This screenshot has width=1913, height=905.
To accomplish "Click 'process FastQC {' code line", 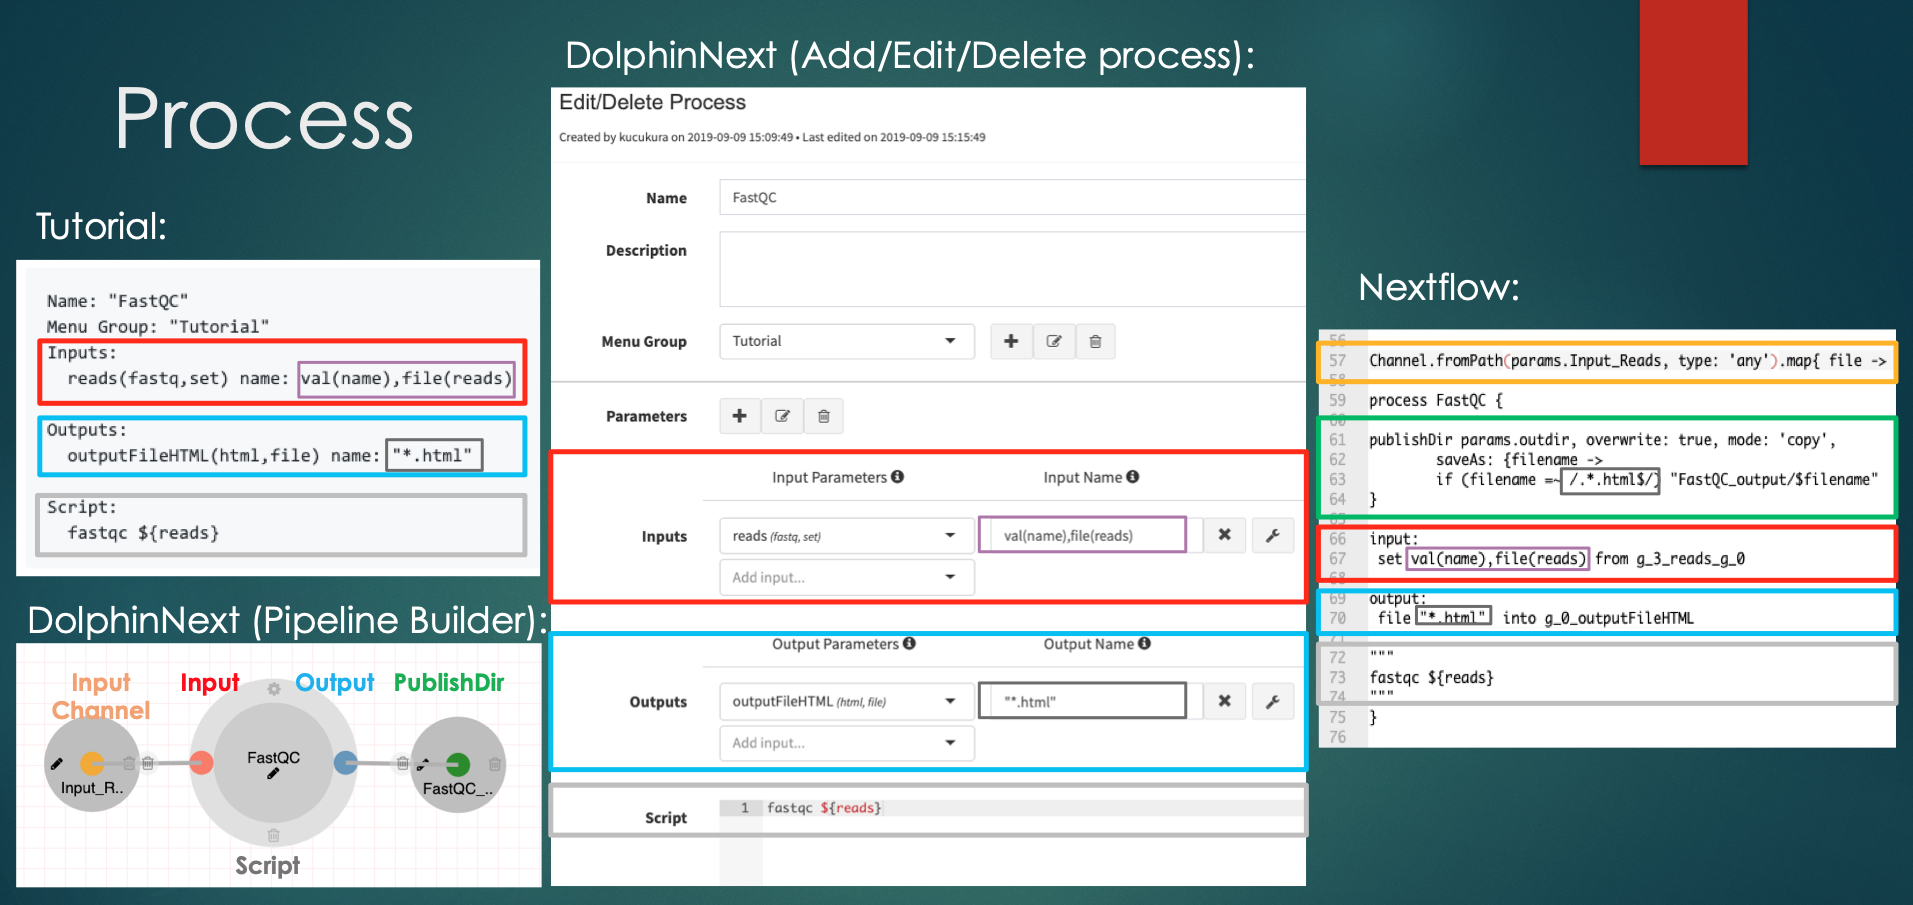I will 1435,400.
